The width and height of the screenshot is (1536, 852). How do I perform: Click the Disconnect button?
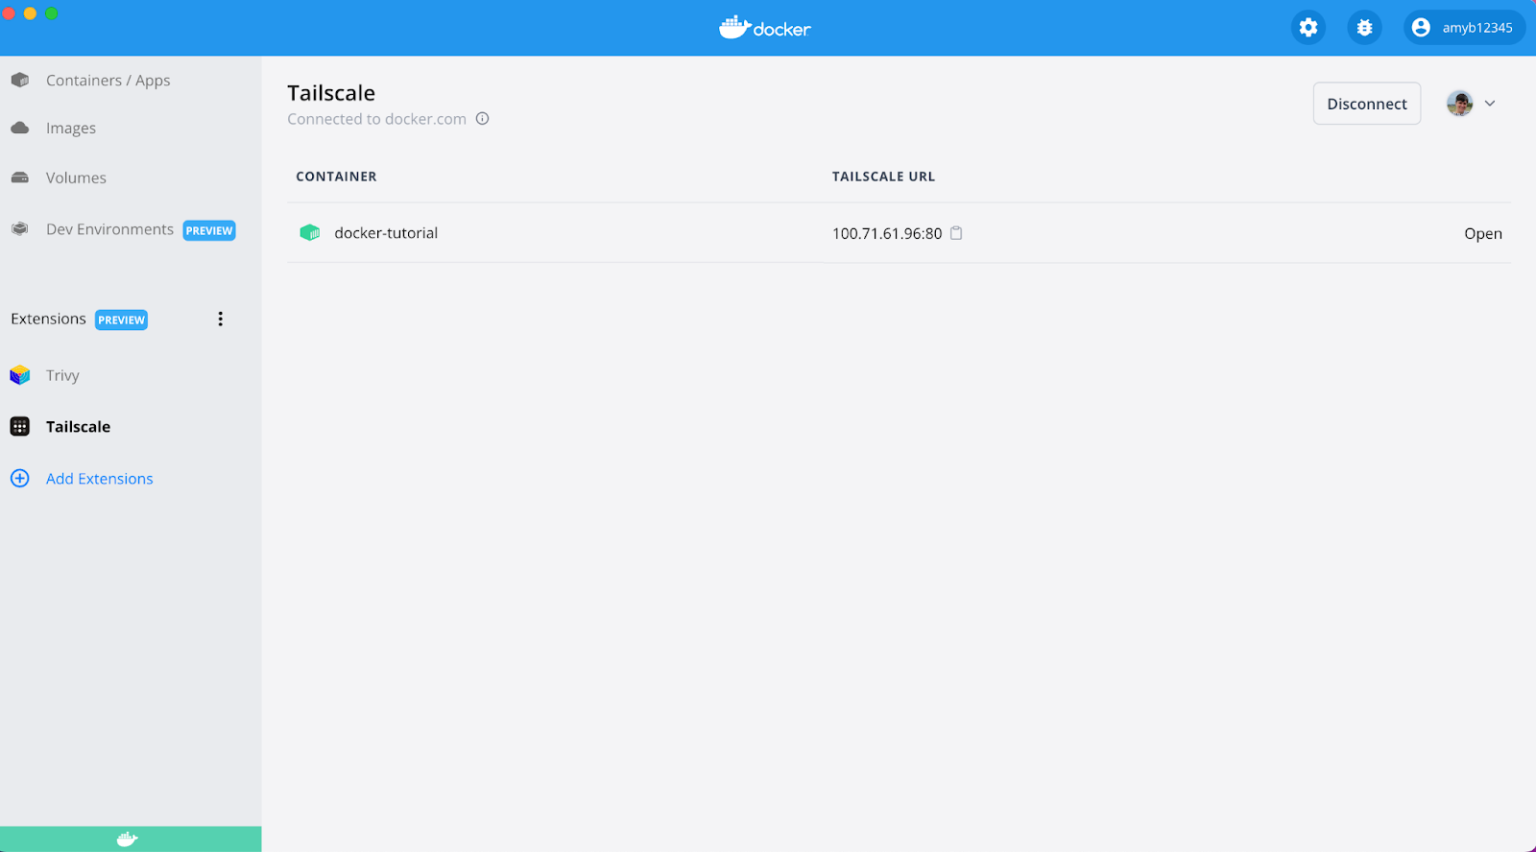point(1366,103)
